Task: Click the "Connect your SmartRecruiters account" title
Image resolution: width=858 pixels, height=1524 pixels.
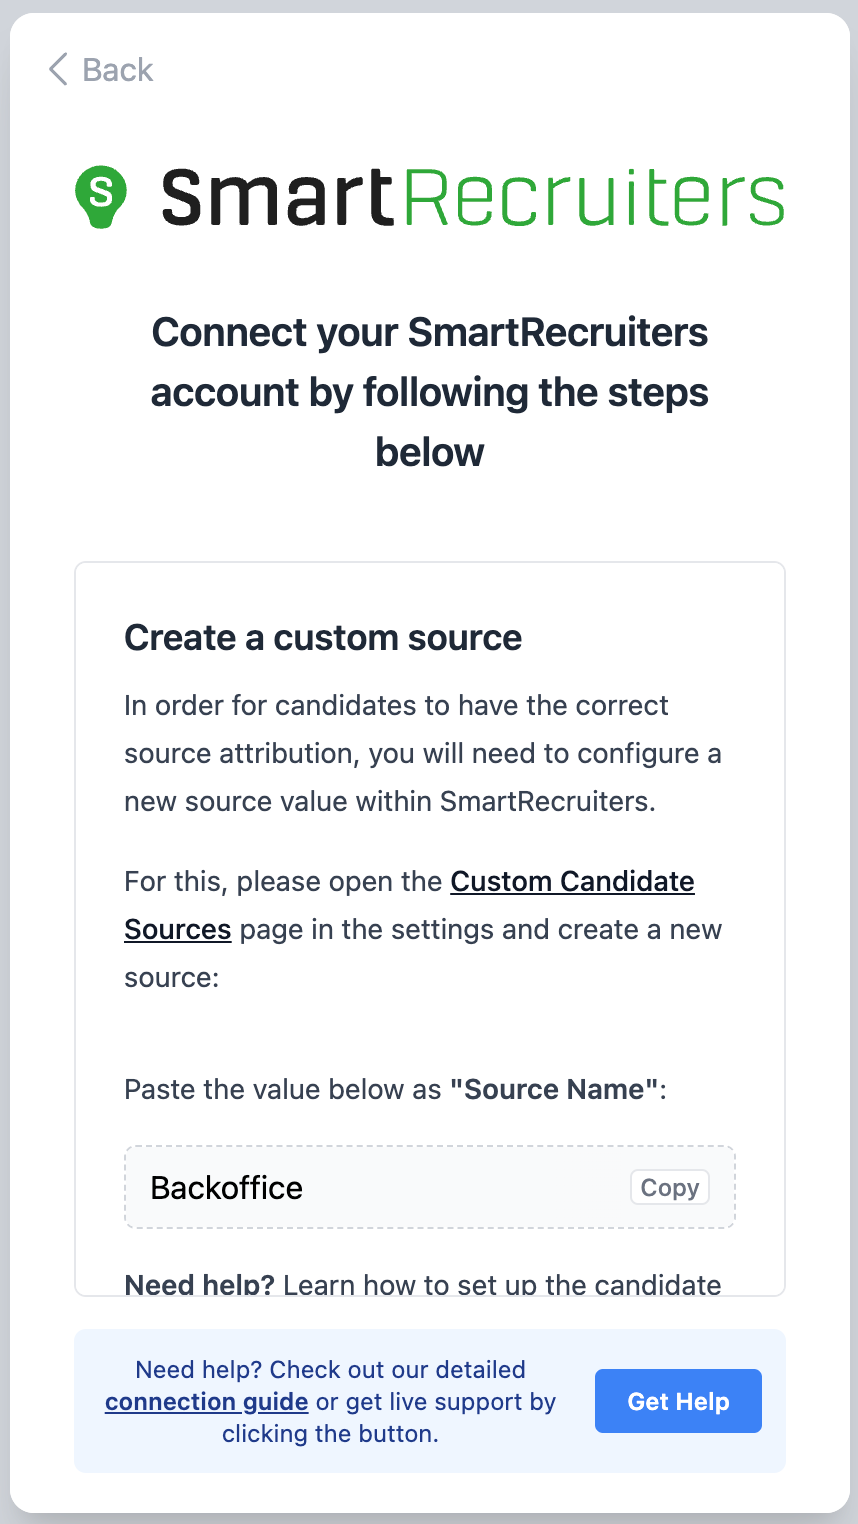Action: [430, 392]
